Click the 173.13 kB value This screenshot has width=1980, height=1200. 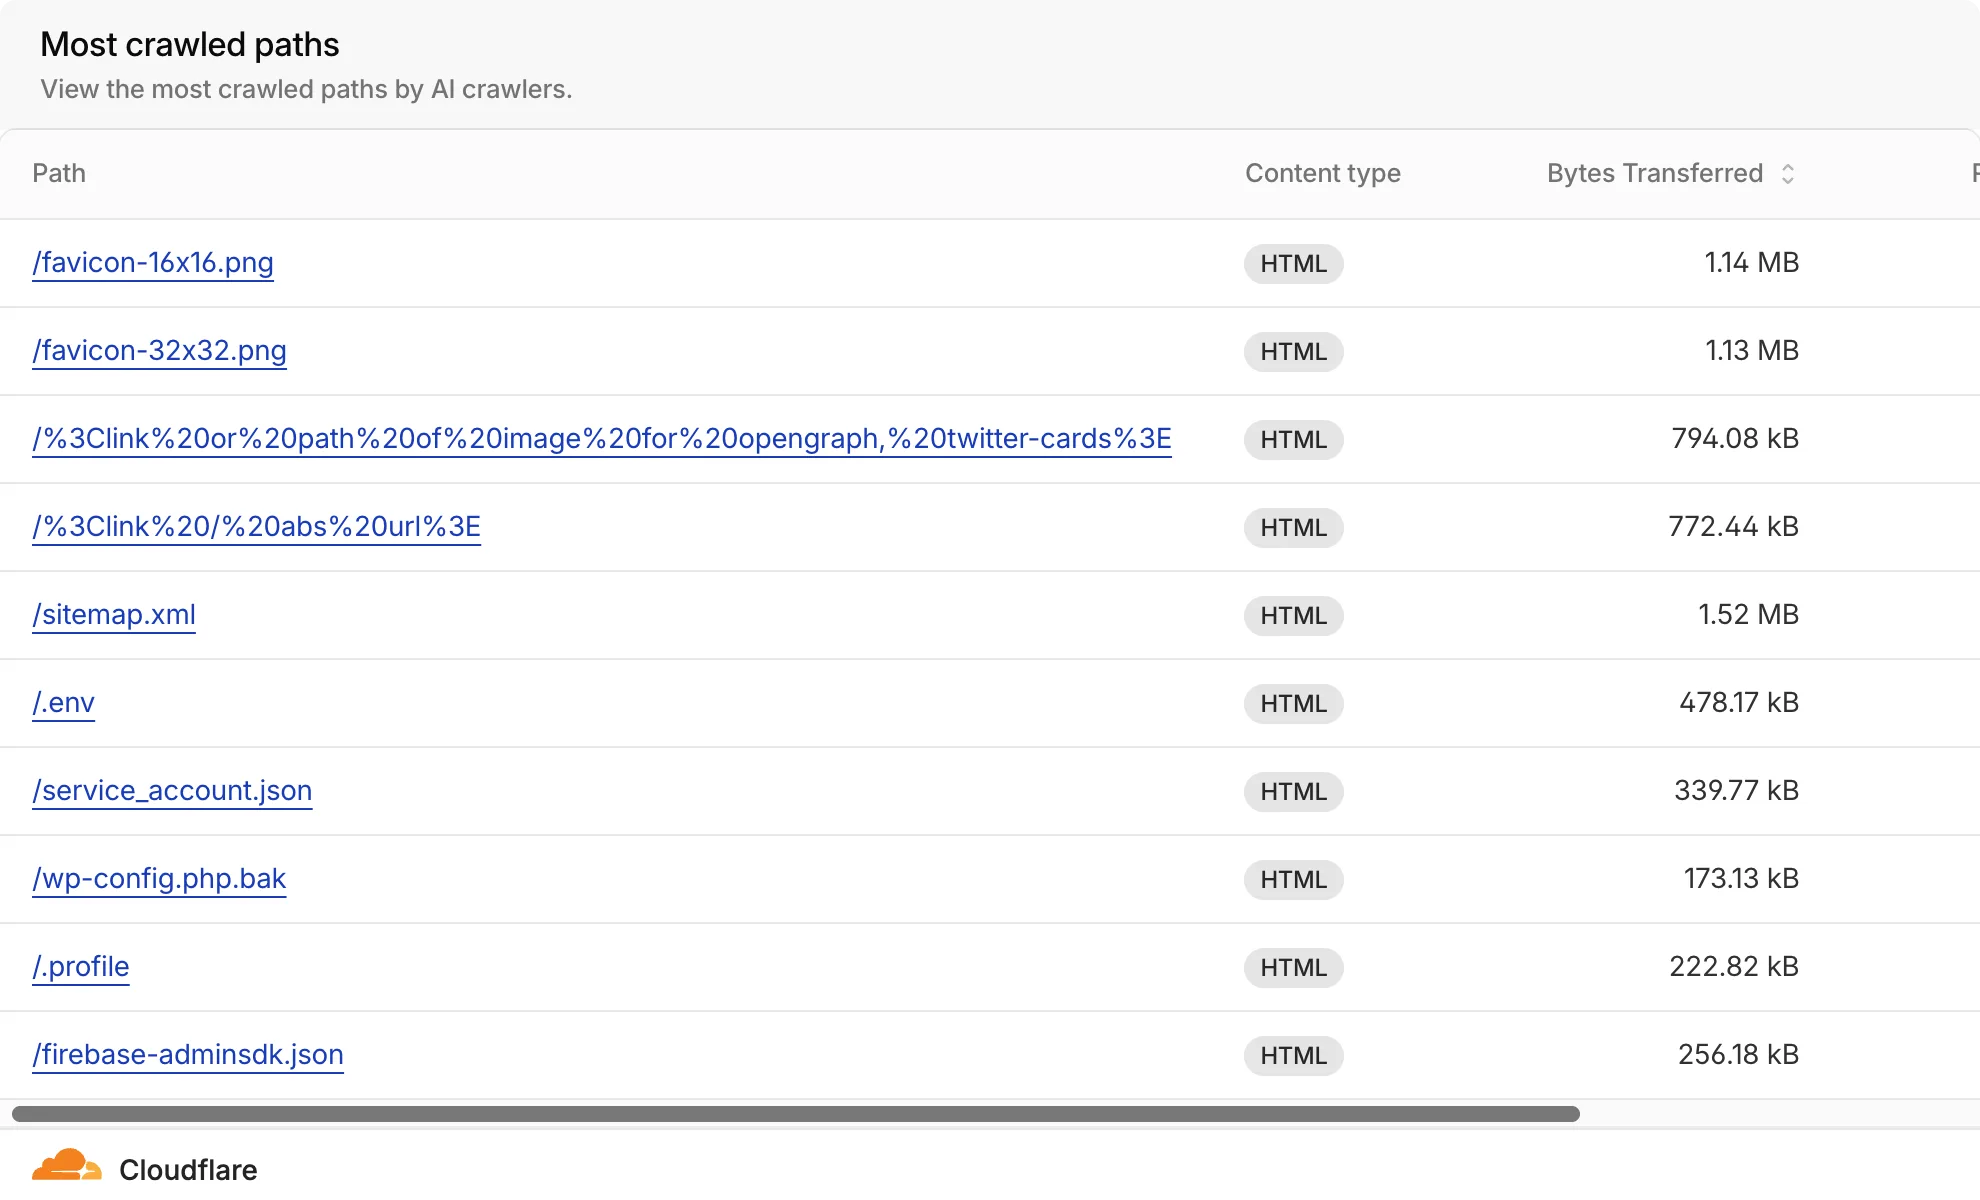pyautogui.click(x=1741, y=879)
